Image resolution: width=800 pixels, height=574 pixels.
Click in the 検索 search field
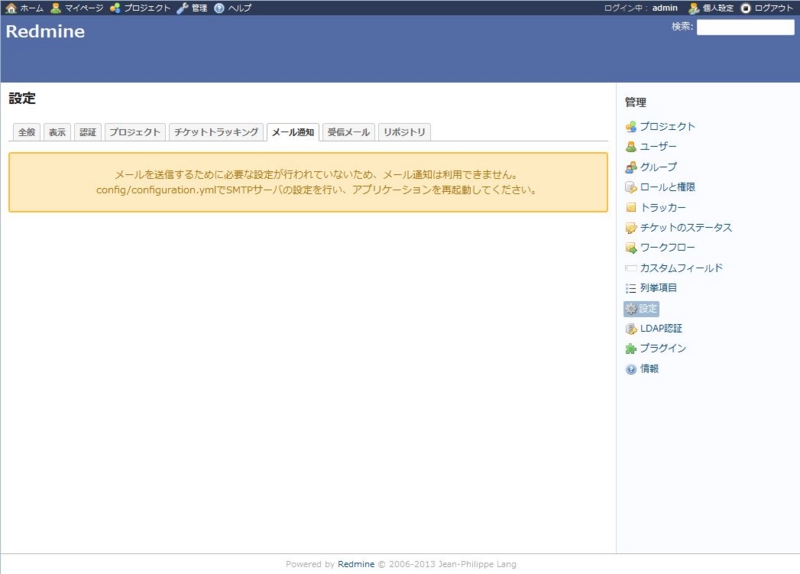point(745,27)
